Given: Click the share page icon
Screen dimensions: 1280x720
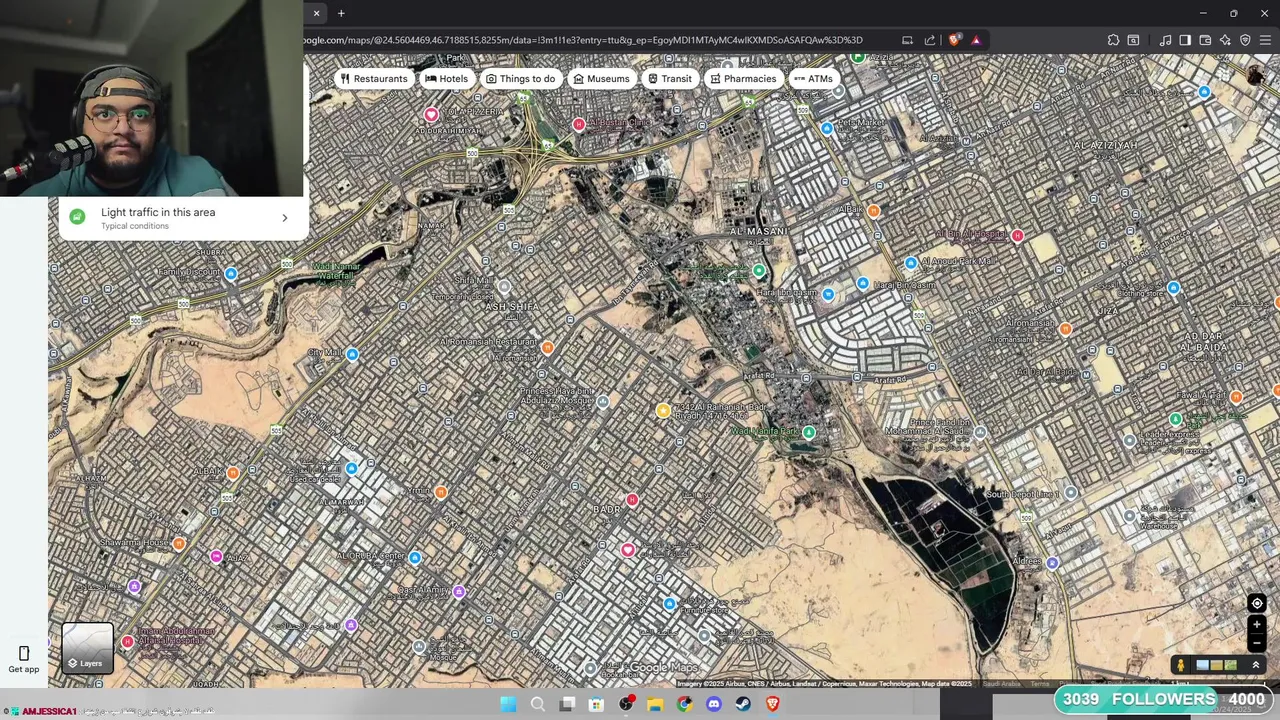Looking at the screenshot, I should [930, 40].
